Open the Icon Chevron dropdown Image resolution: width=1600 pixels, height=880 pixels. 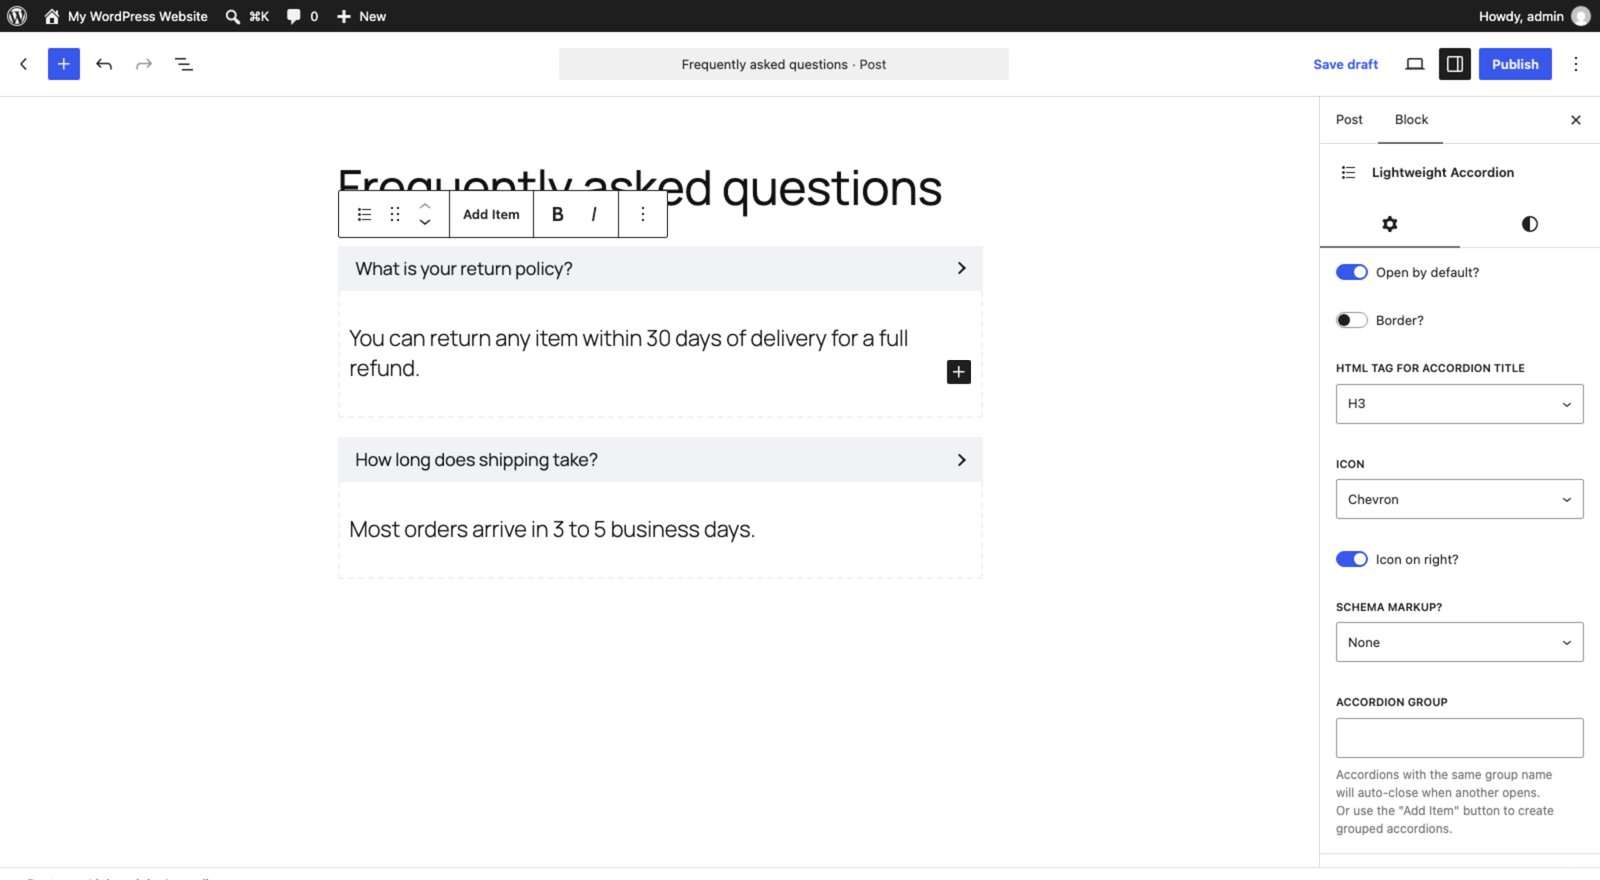coord(1460,499)
